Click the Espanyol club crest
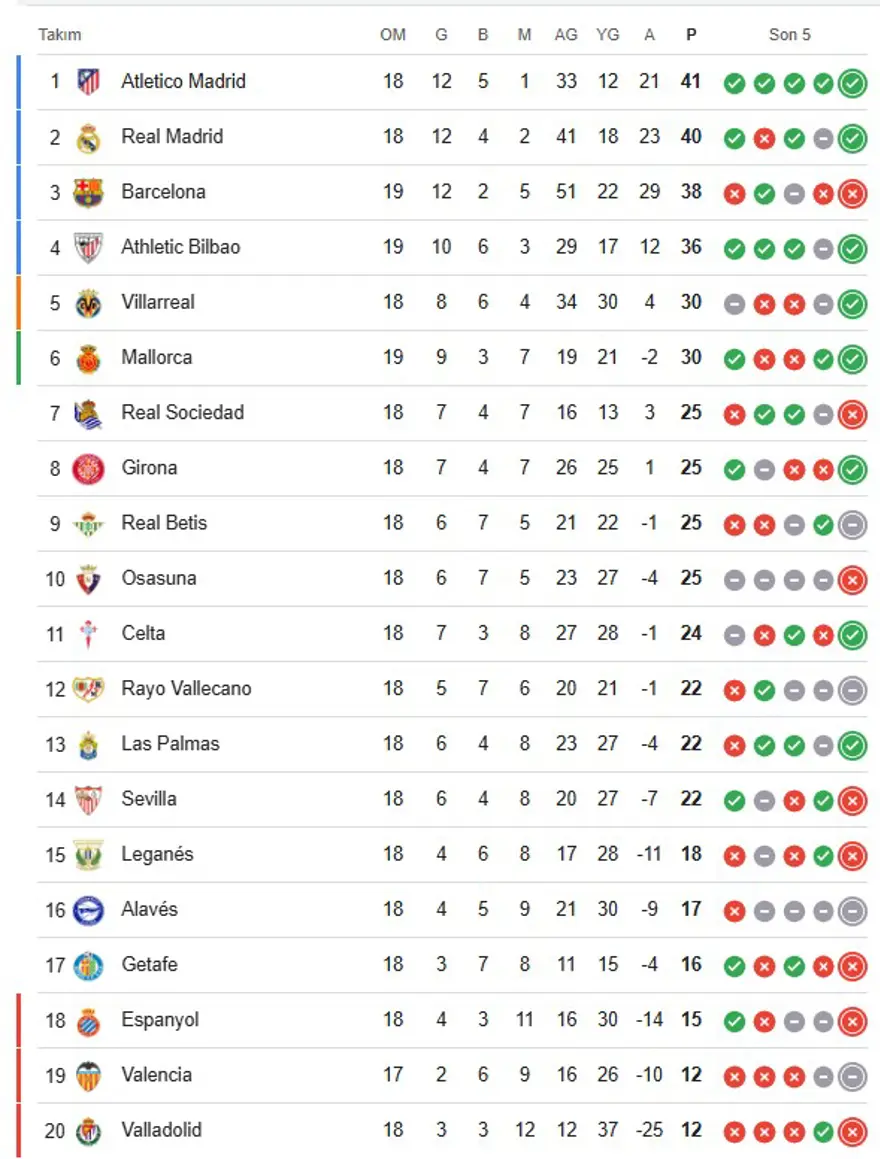This screenshot has height=1159, width=880. pyautogui.click(x=88, y=1021)
